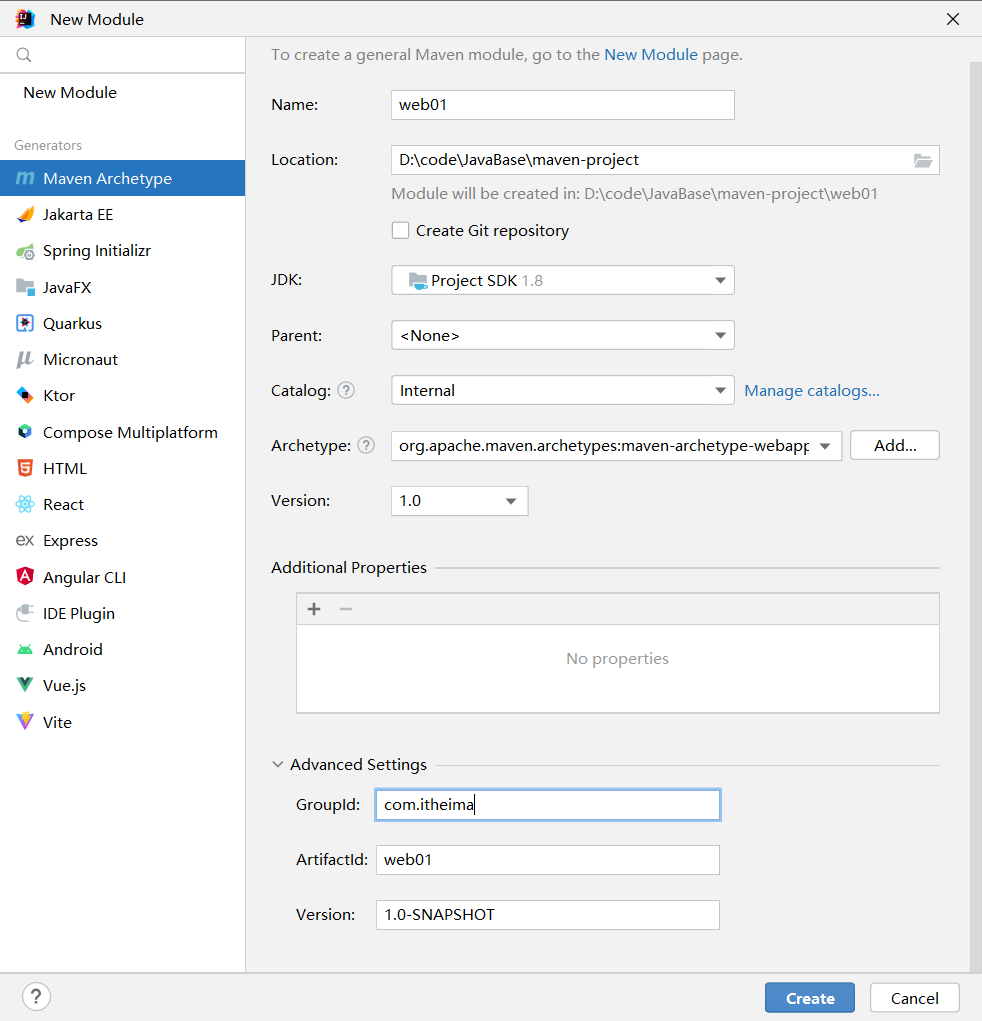
Task: Select the New Module list item
Action: point(70,93)
